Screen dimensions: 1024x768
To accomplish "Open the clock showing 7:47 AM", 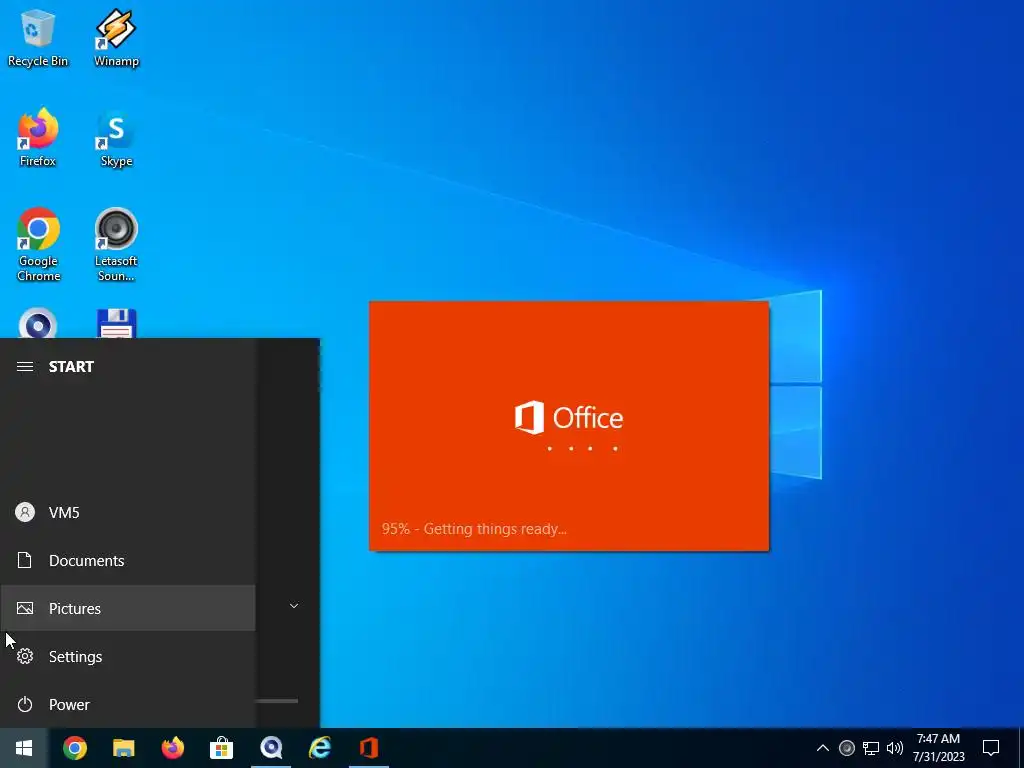I will pyautogui.click(x=938, y=748).
